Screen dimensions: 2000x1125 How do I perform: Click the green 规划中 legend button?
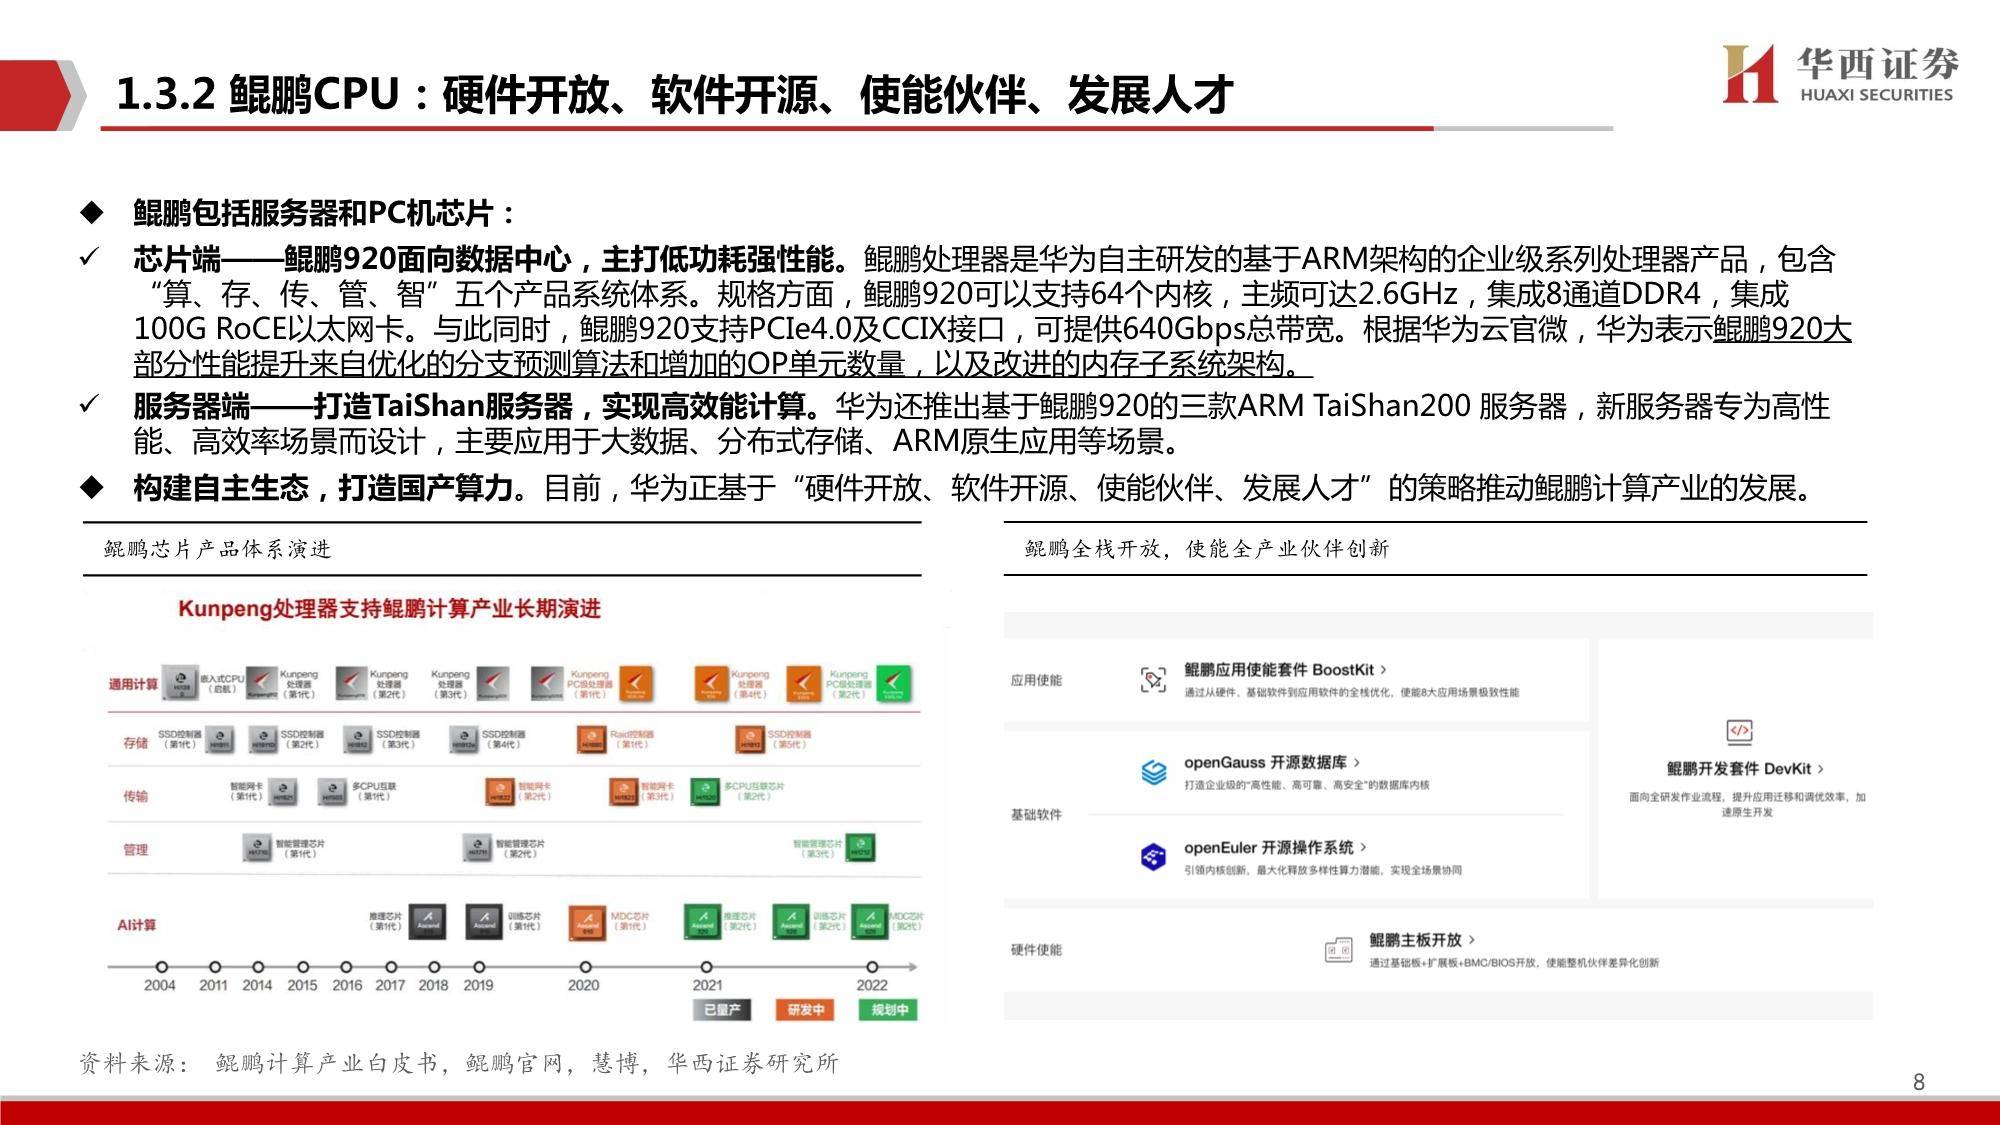tap(889, 1010)
